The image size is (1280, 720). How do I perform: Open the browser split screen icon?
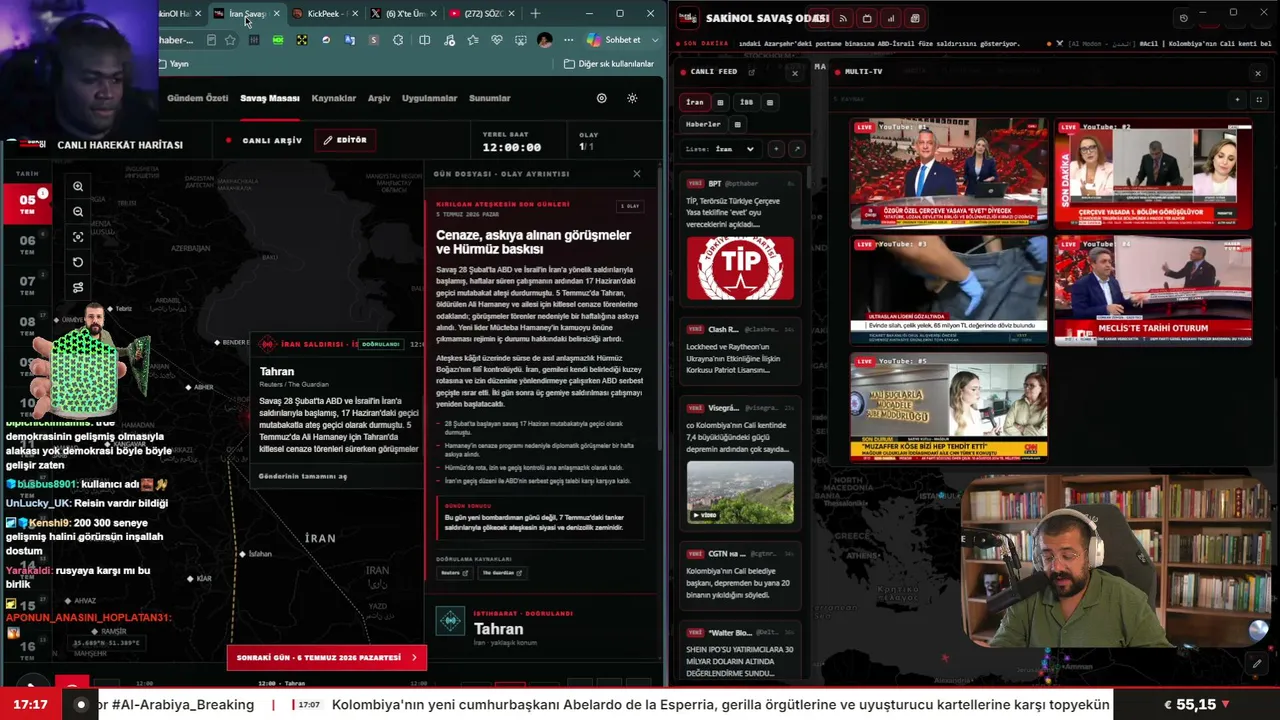click(x=424, y=40)
